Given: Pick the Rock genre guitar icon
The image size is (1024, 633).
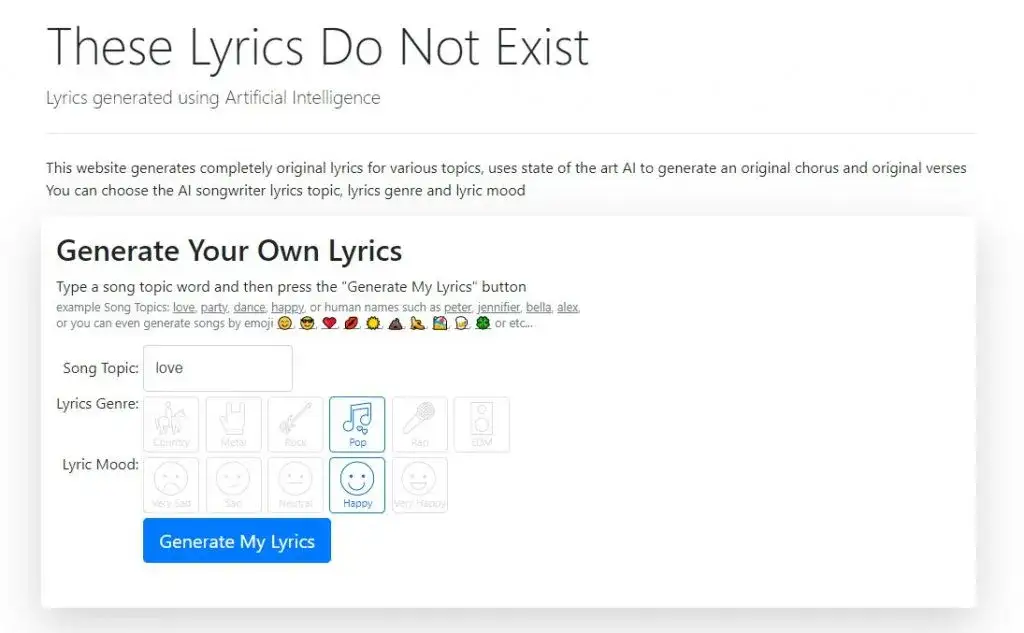Looking at the screenshot, I should click(x=295, y=424).
